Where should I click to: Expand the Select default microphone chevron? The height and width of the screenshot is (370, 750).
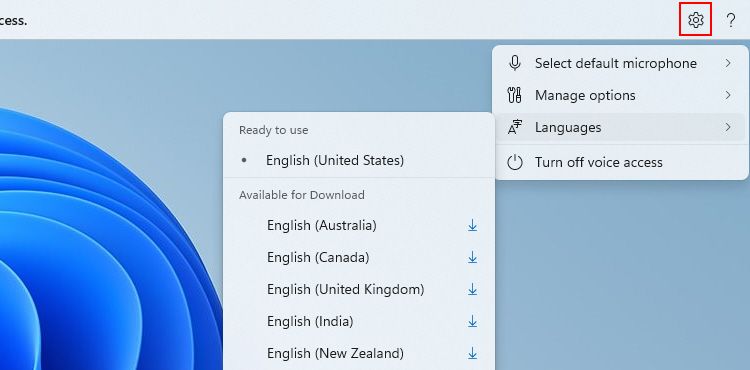coord(728,63)
